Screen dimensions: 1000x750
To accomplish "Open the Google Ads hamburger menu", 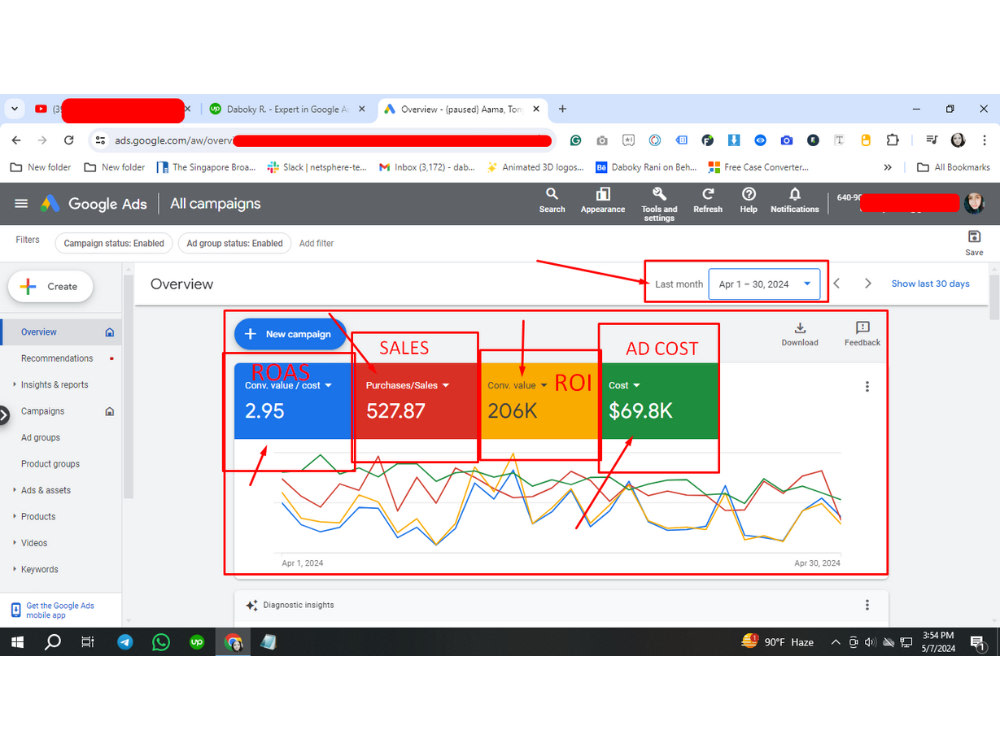I will pos(21,203).
